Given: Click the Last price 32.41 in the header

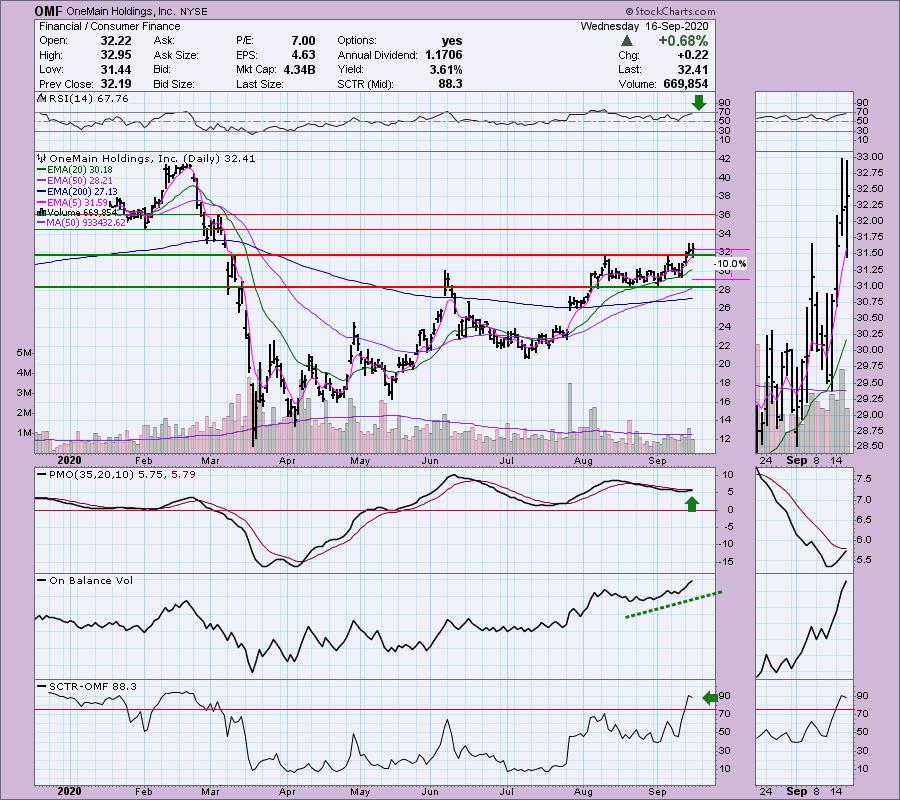Looking at the screenshot, I should [693, 69].
